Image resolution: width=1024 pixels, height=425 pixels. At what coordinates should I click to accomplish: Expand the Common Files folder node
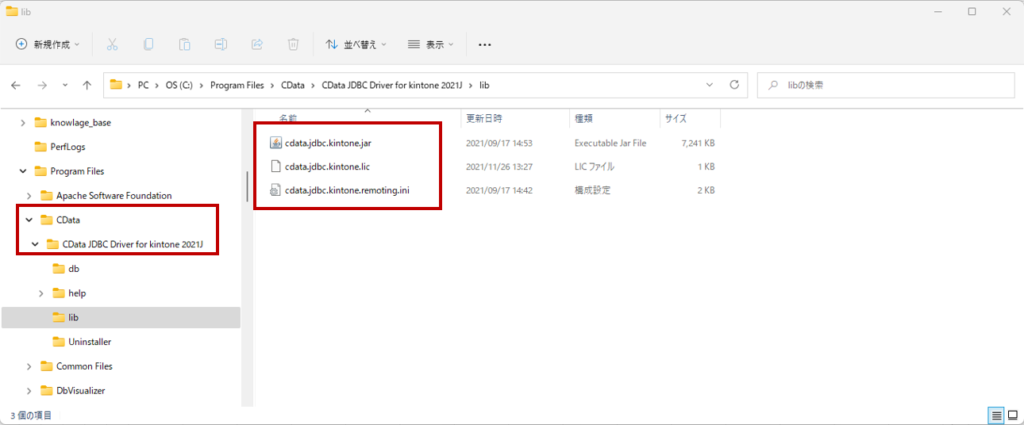coord(29,366)
